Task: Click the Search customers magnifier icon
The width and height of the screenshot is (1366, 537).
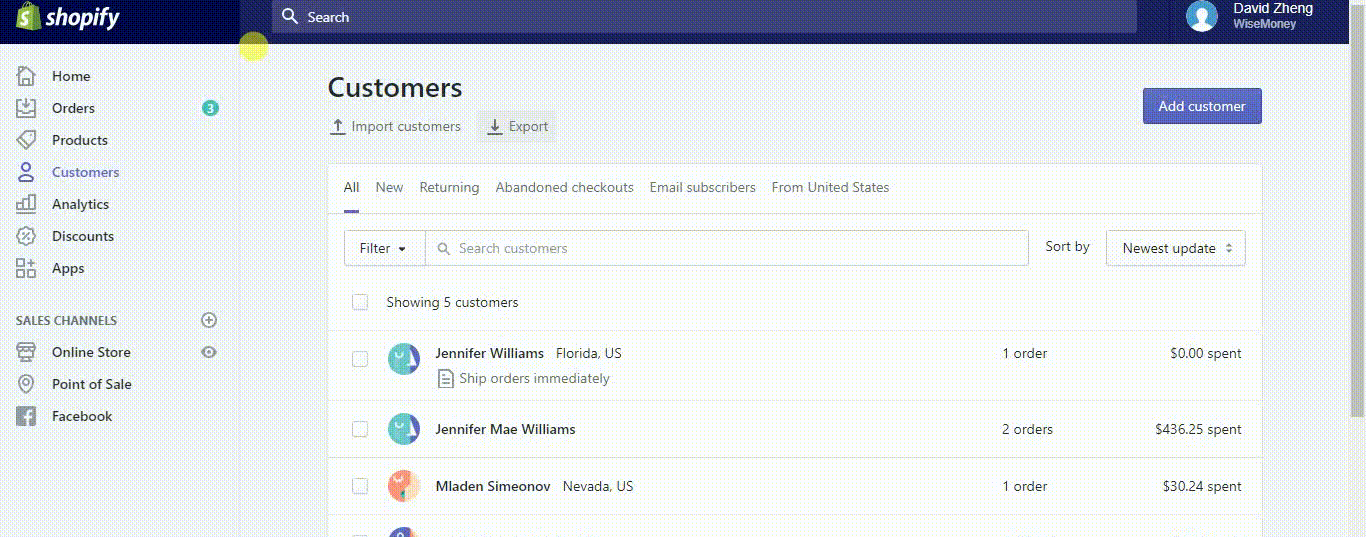Action: tap(444, 249)
